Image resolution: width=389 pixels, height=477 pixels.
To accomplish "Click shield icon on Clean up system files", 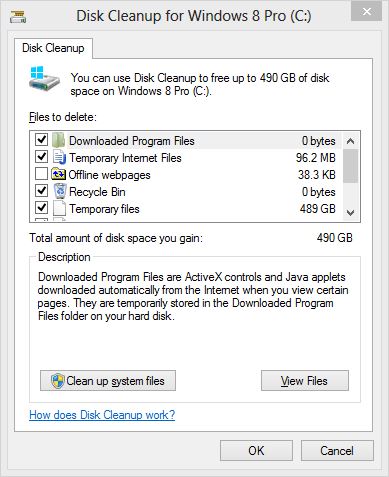I will click(x=57, y=381).
